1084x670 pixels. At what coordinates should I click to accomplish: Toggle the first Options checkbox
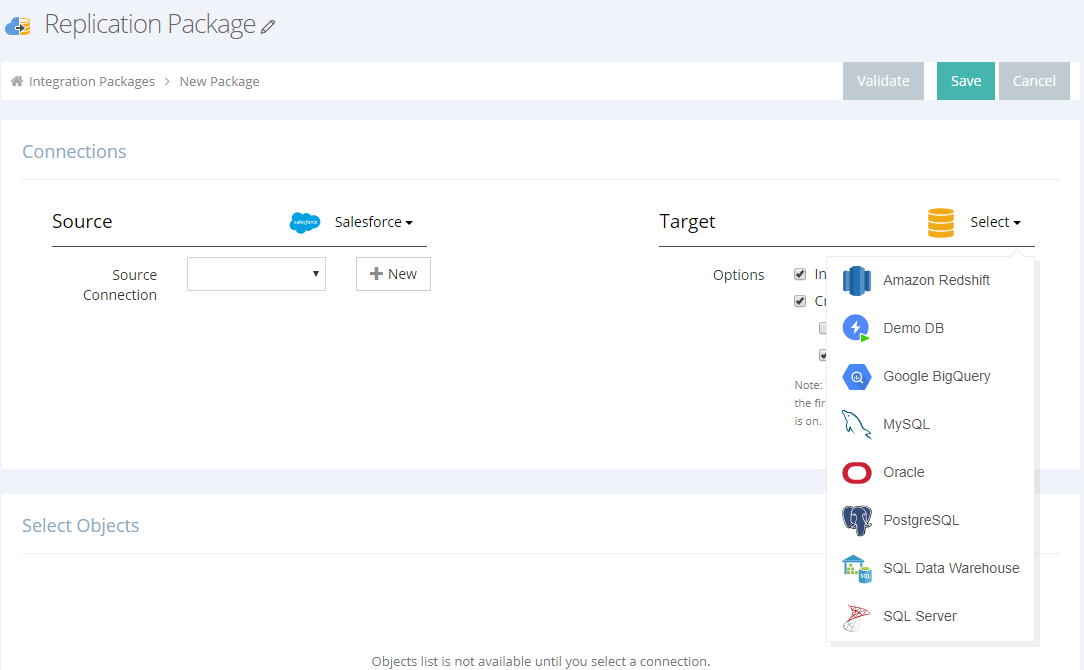pos(800,274)
